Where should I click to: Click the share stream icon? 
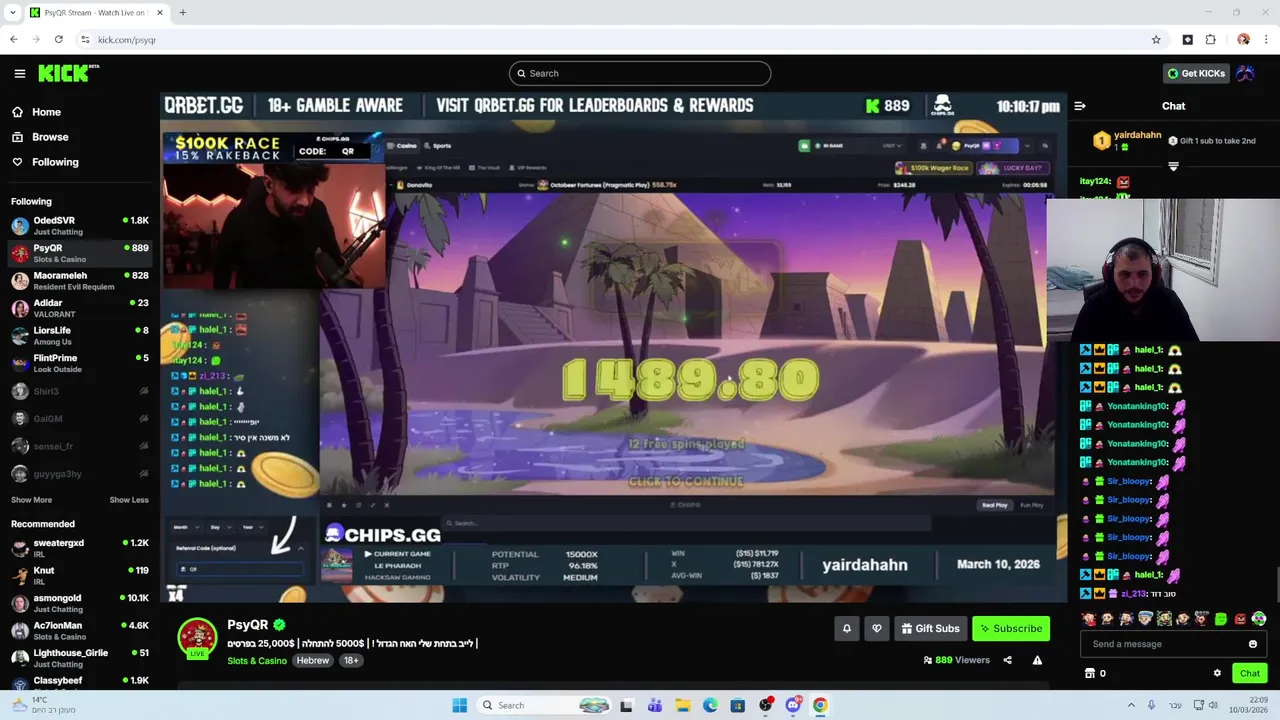(x=1007, y=660)
